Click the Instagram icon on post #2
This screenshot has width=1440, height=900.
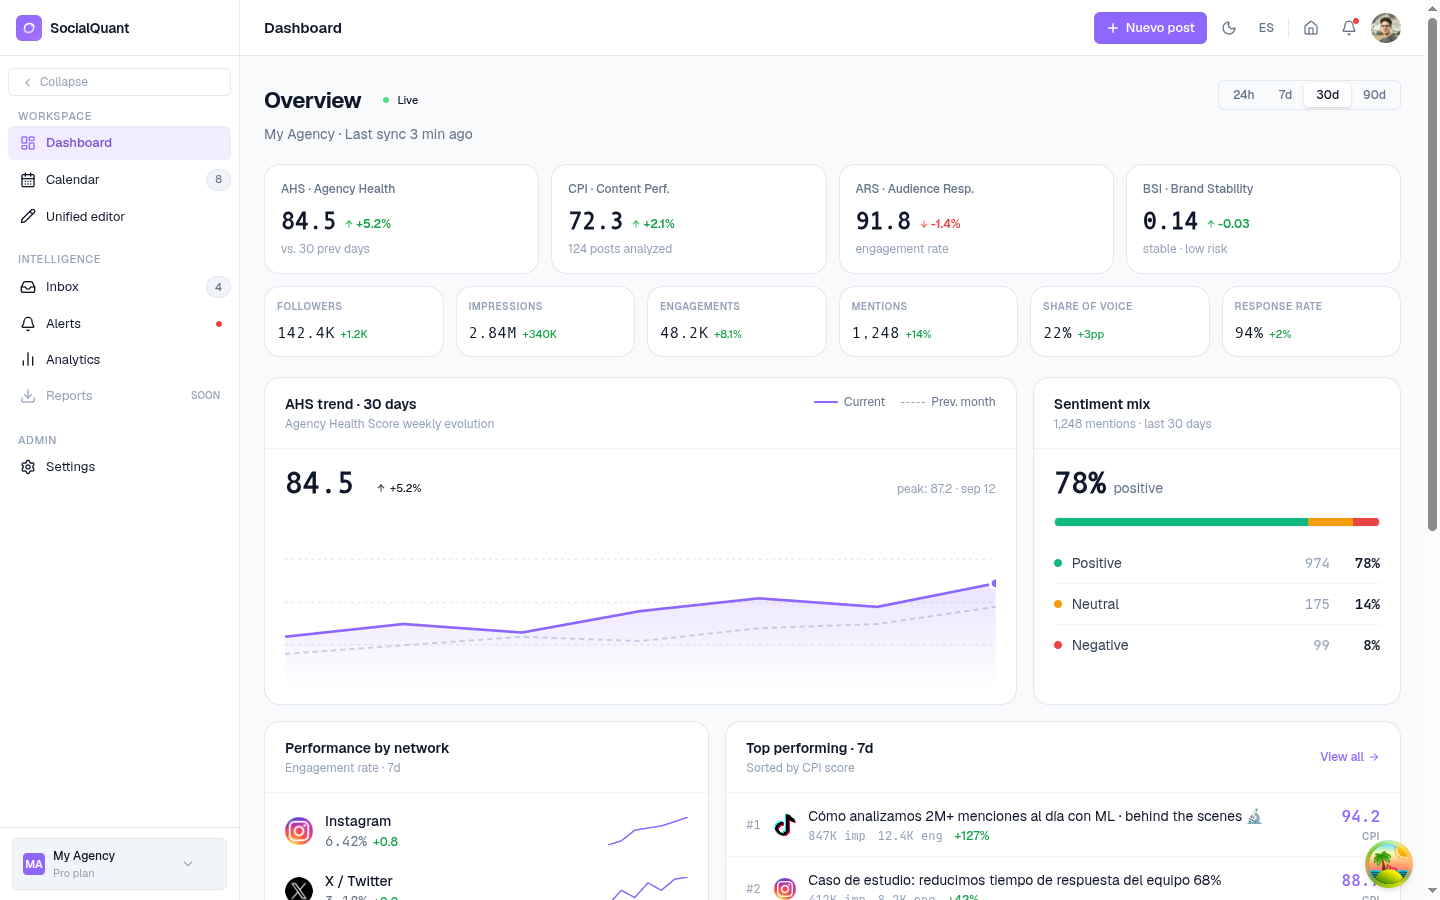[785, 888]
